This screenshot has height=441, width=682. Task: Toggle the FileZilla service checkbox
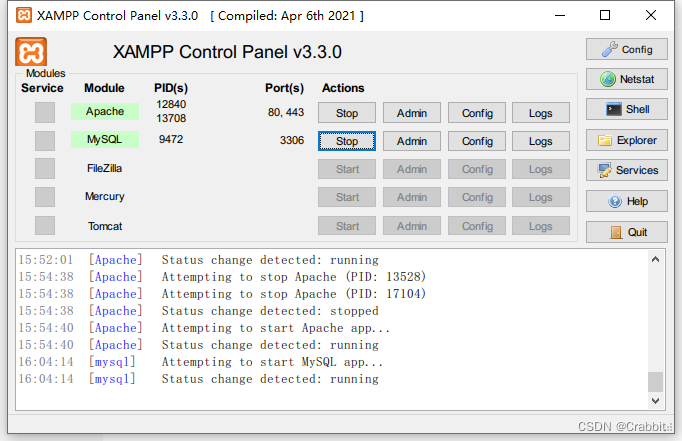click(x=45, y=169)
